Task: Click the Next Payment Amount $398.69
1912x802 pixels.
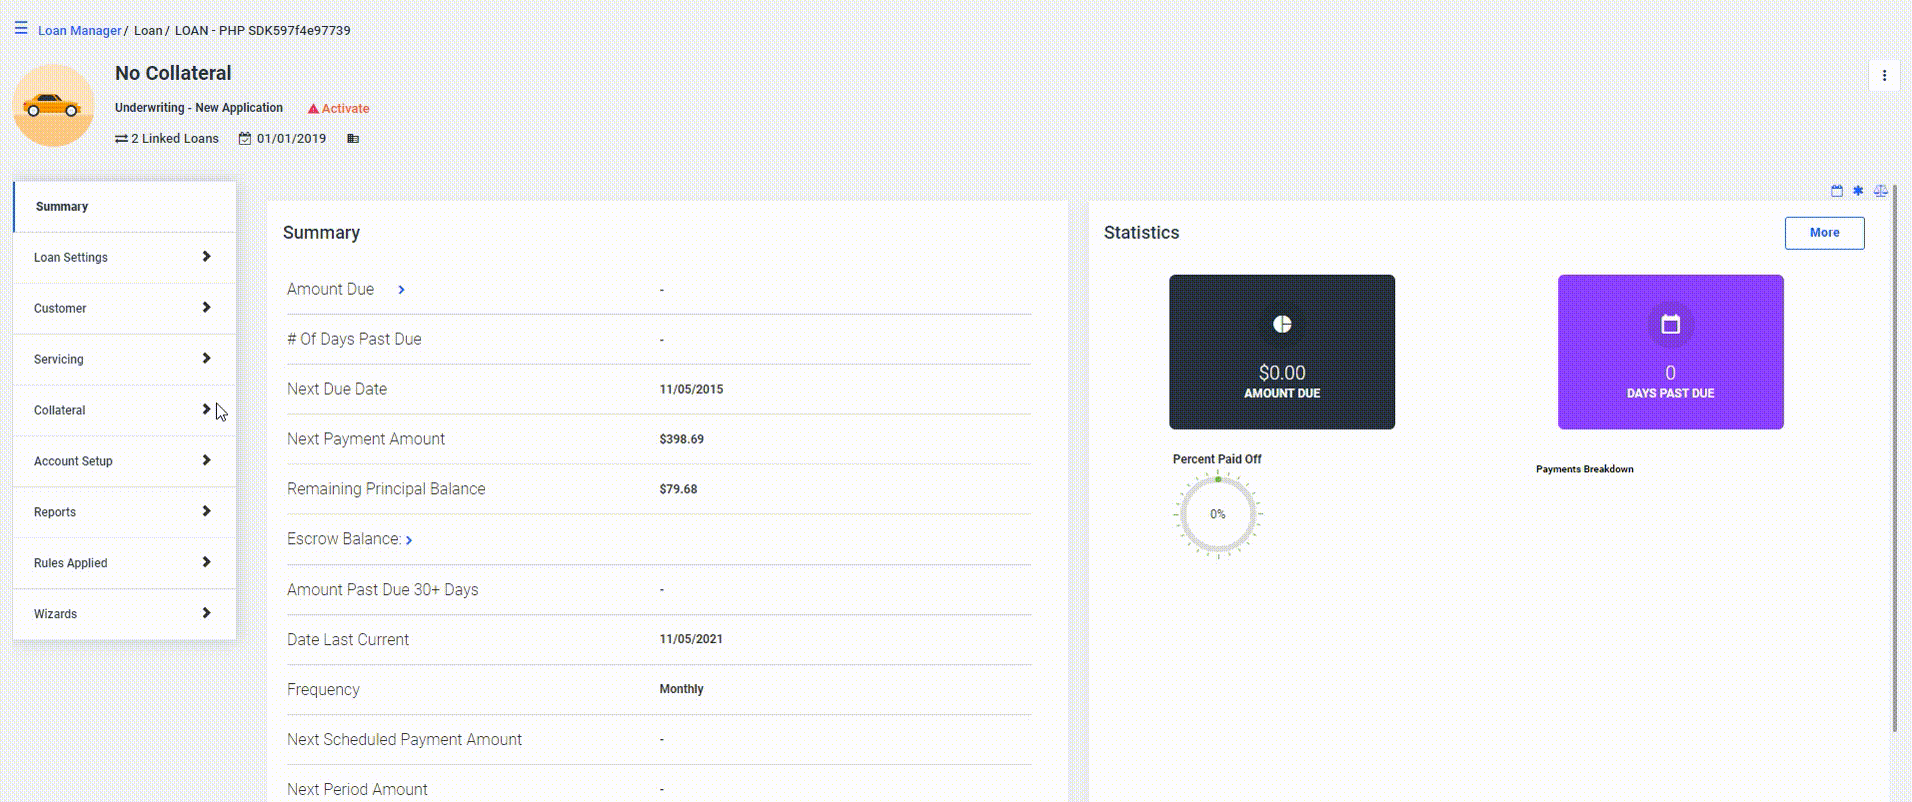Action: click(681, 440)
